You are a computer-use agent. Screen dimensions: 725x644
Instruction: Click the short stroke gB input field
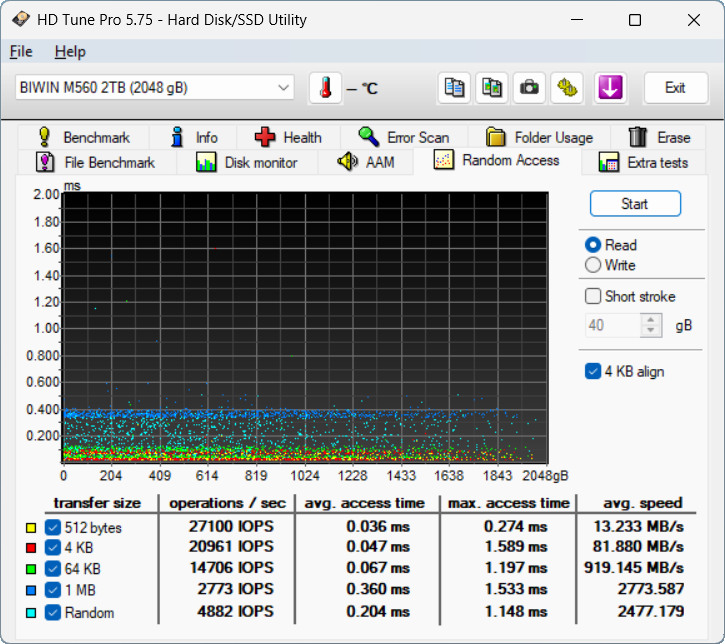pyautogui.click(x=613, y=325)
